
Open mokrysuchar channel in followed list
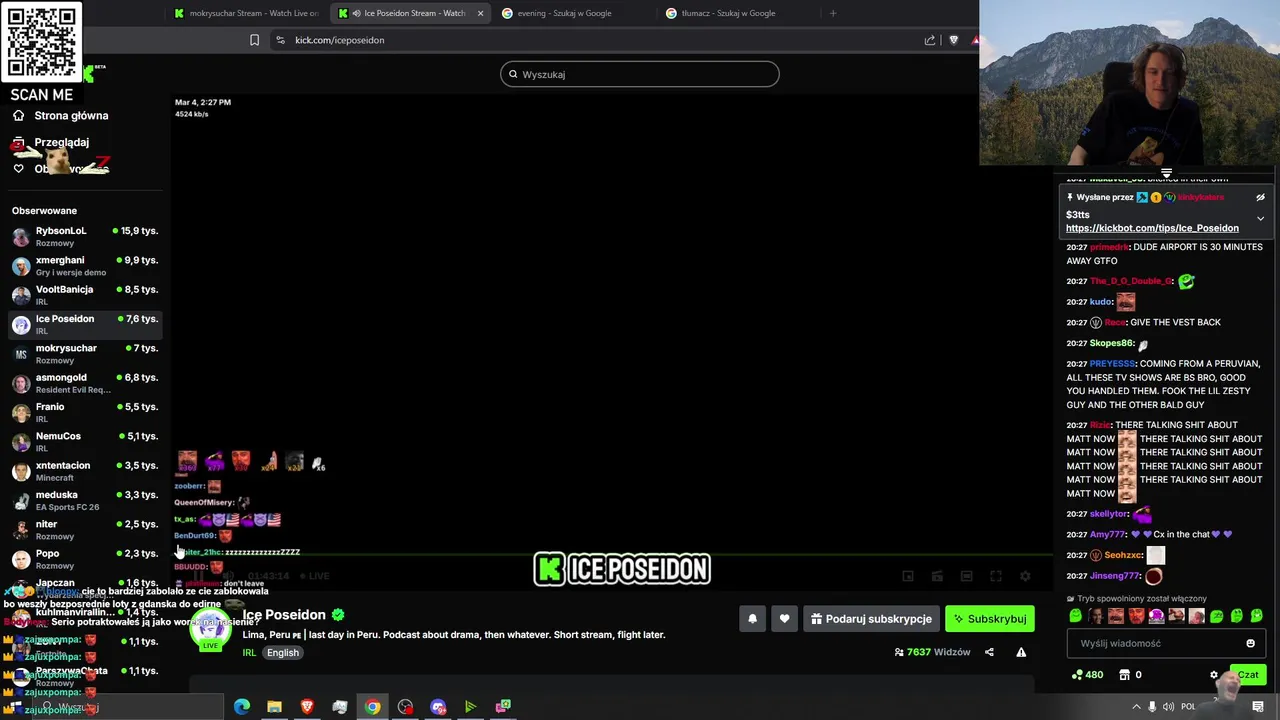(85, 354)
